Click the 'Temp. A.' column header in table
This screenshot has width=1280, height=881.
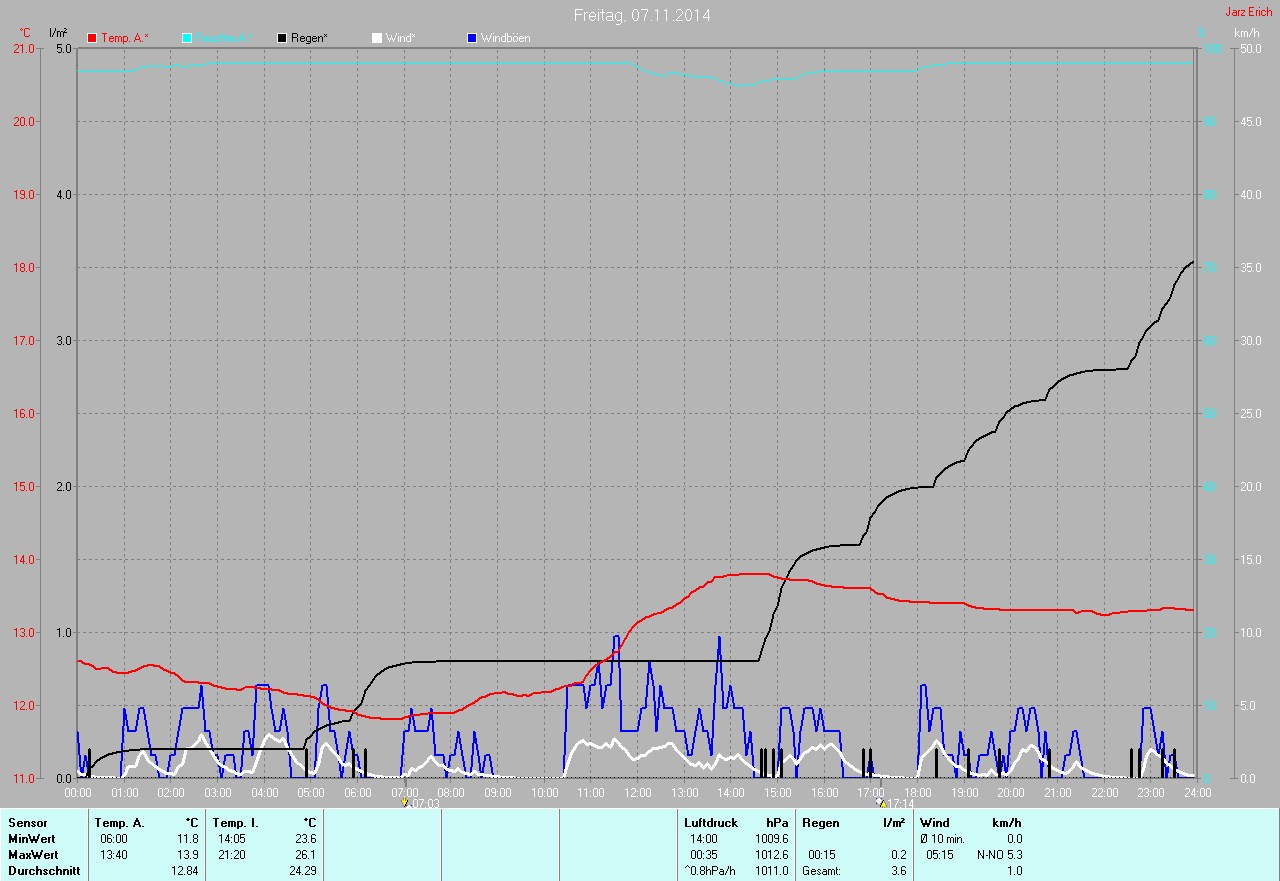pos(119,822)
